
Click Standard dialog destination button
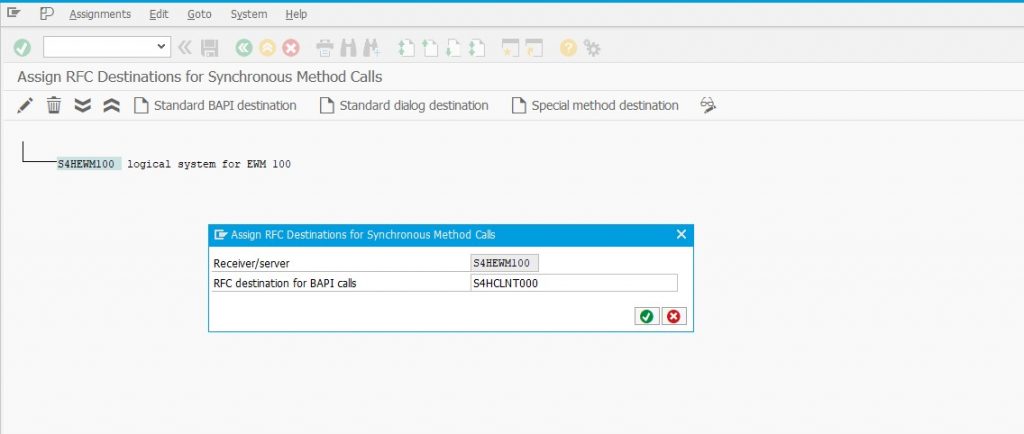(404, 105)
